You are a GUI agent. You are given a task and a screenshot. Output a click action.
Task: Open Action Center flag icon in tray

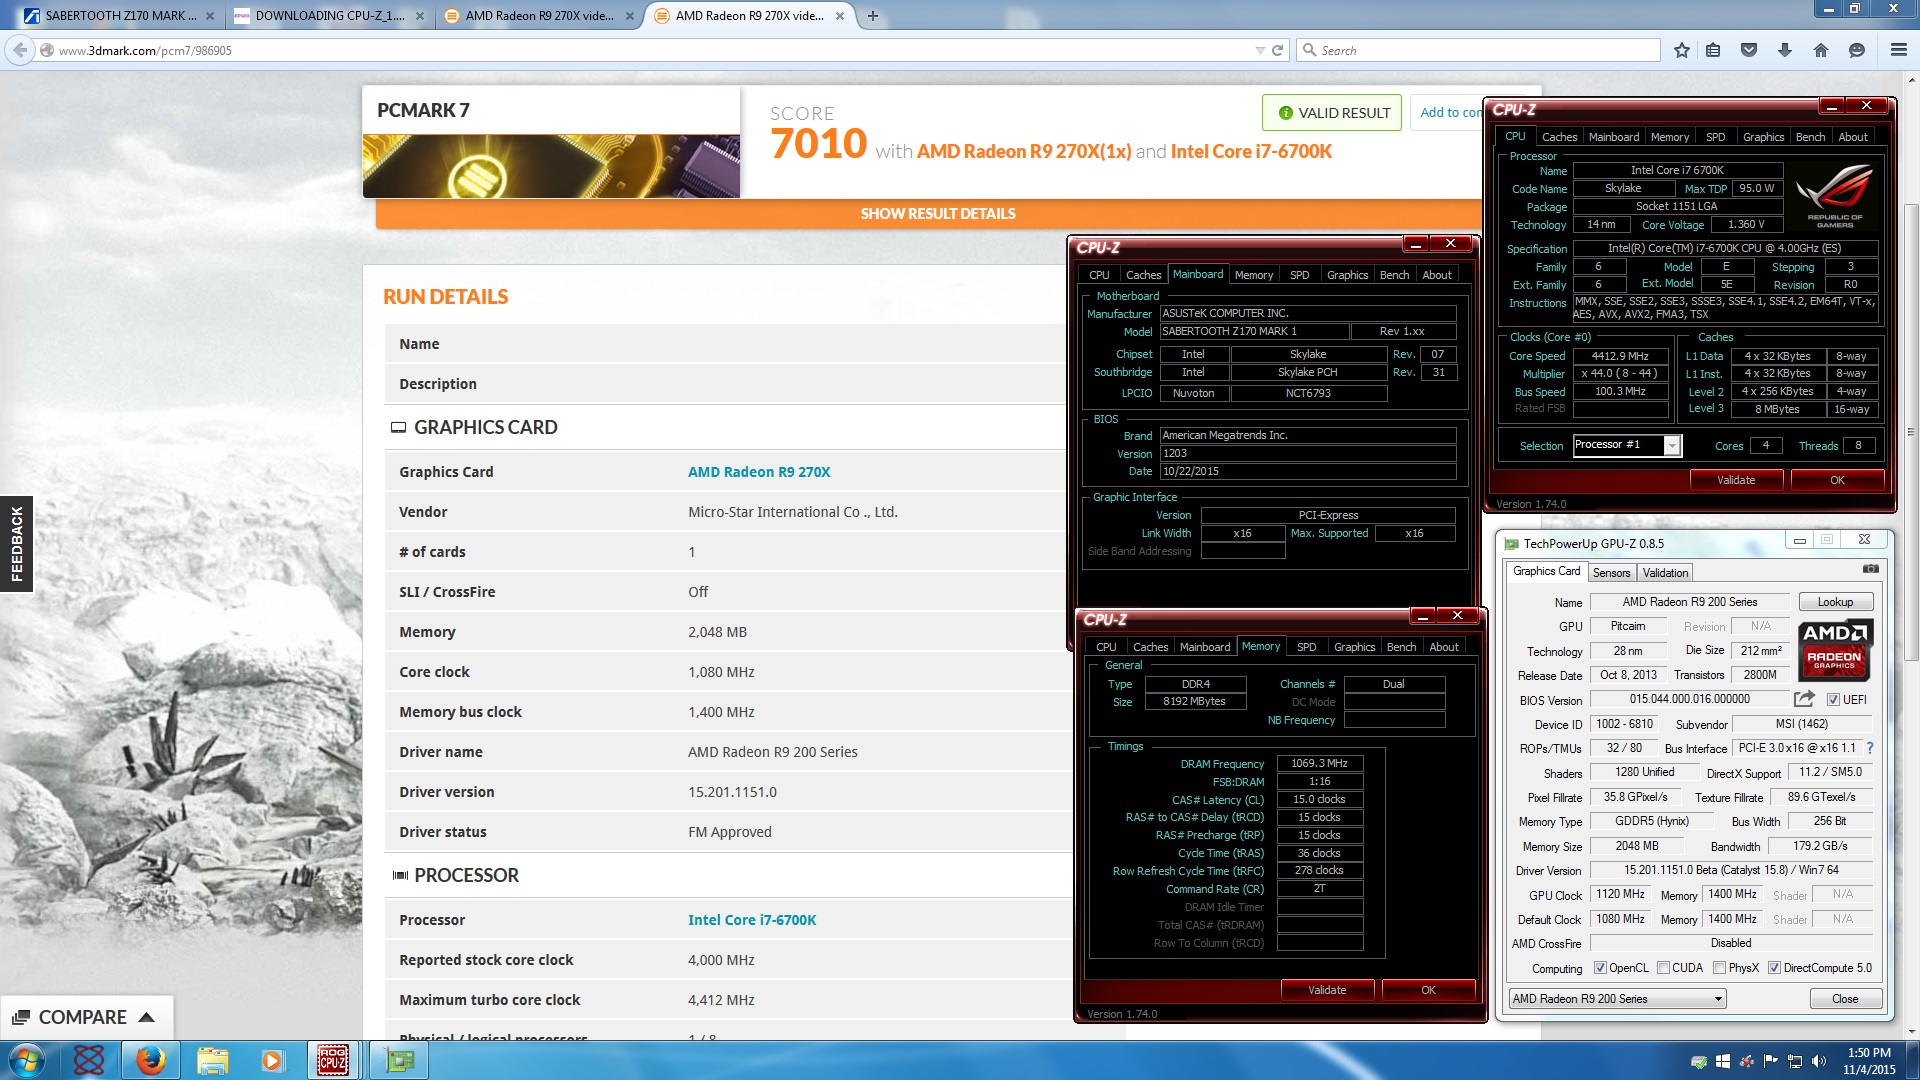pos(1771,1061)
